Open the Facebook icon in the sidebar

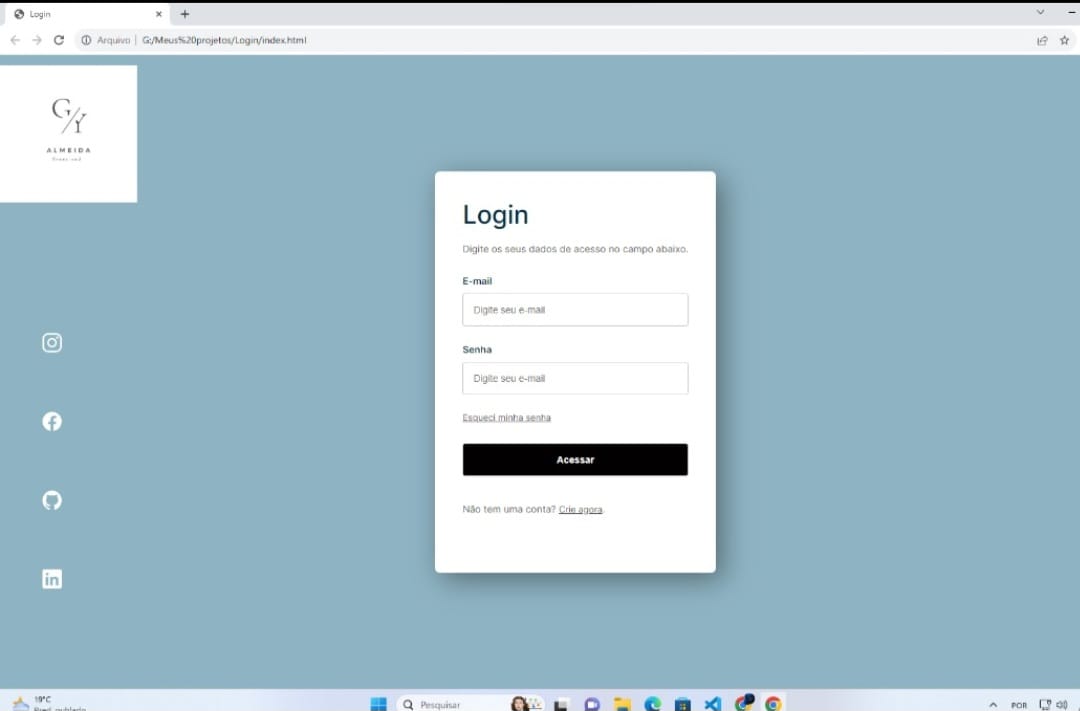point(52,422)
